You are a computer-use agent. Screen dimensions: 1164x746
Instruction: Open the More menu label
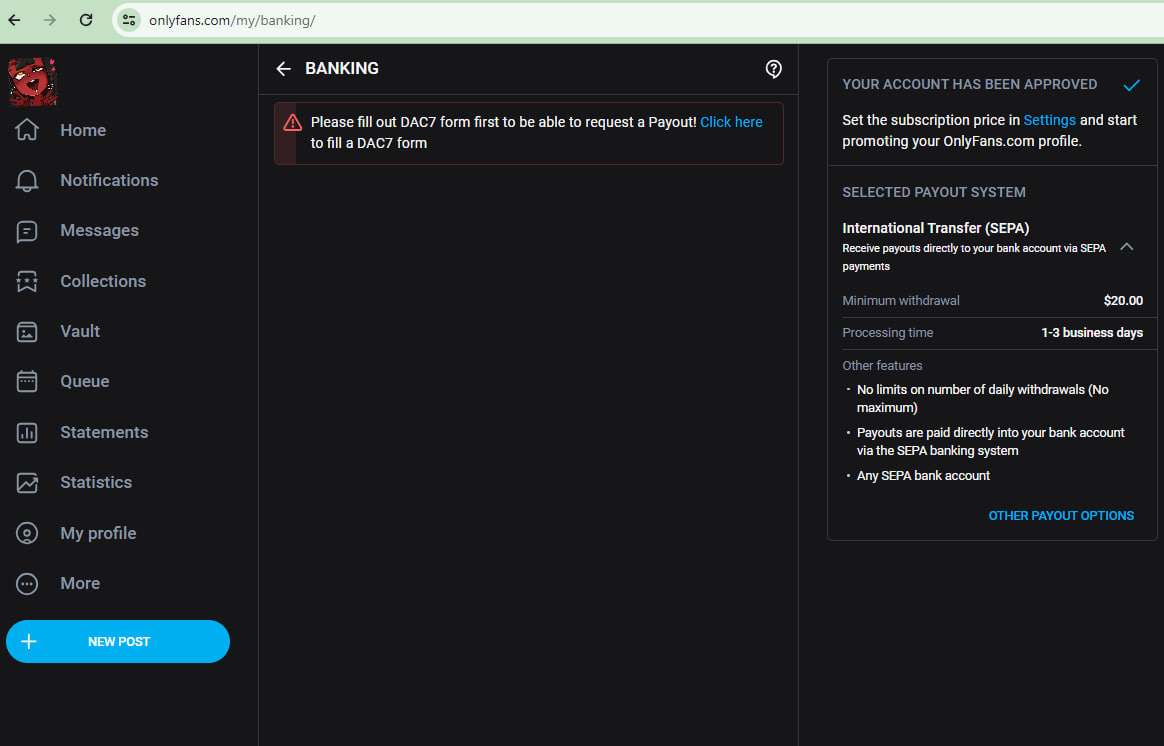80,583
